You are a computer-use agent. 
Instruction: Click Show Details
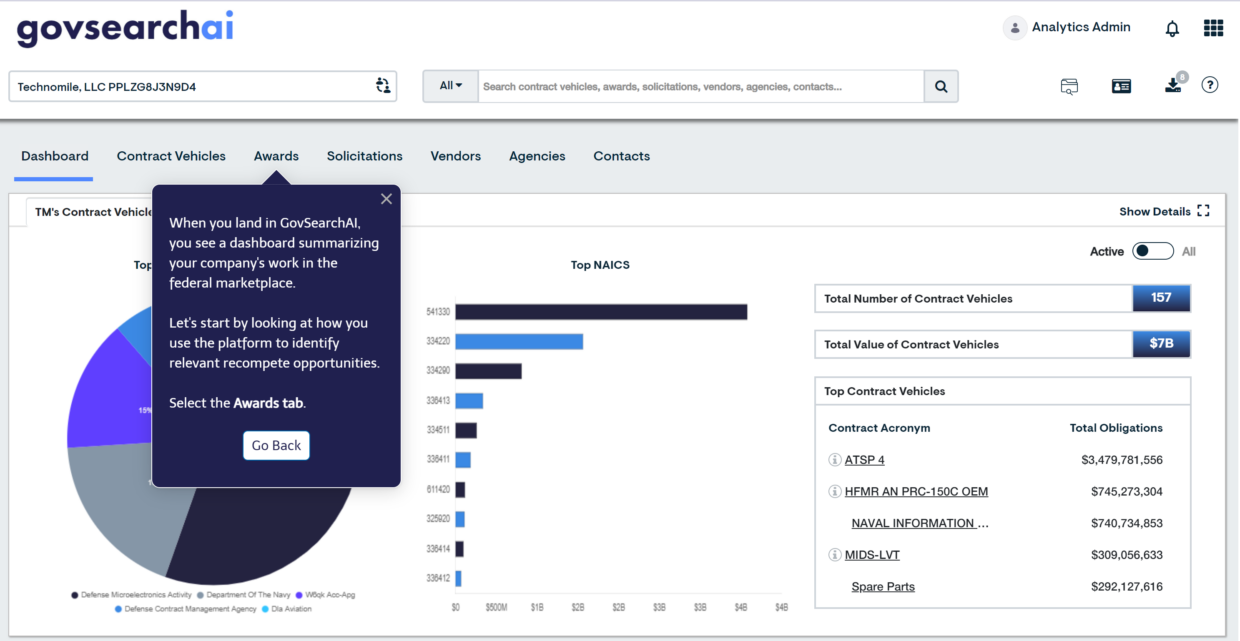click(1155, 211)
